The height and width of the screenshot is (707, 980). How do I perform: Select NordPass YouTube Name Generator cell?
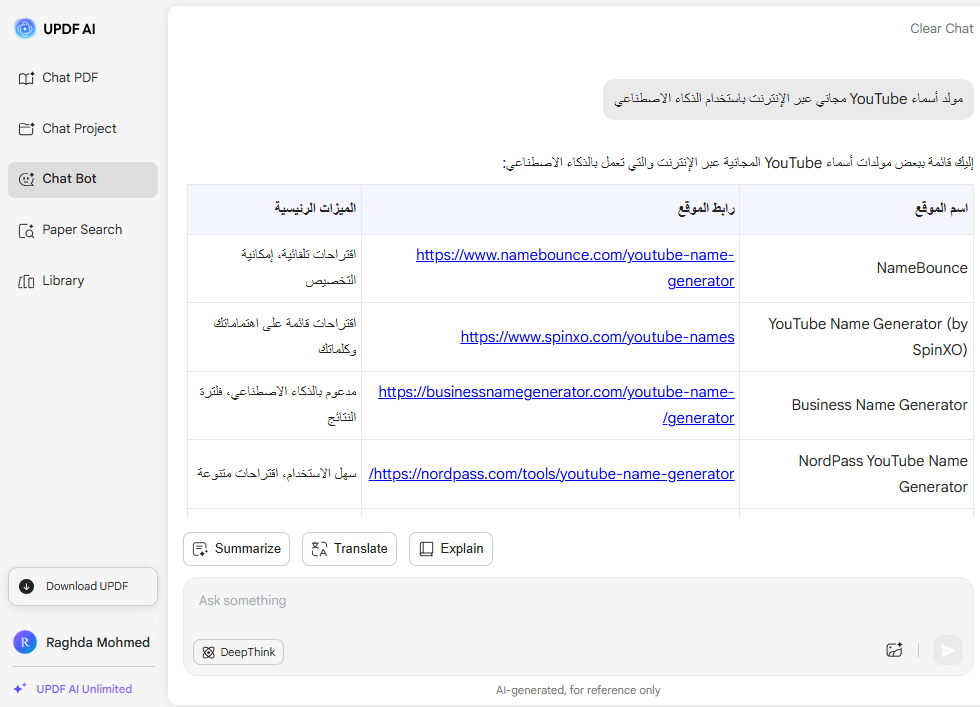pos(856,474)
